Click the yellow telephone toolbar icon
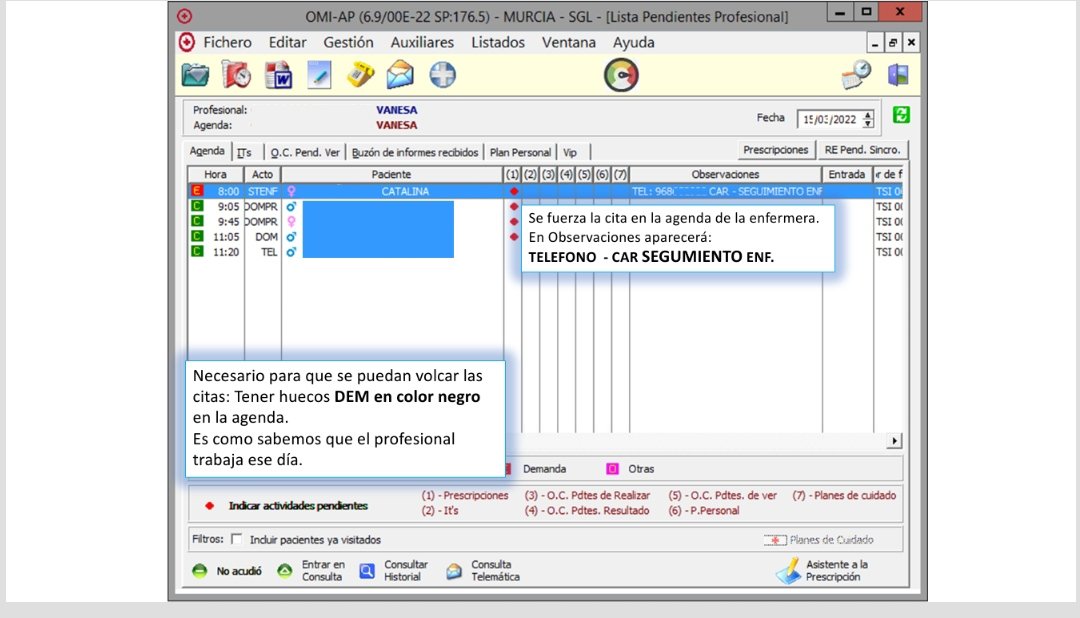 (x=360, y=75)
